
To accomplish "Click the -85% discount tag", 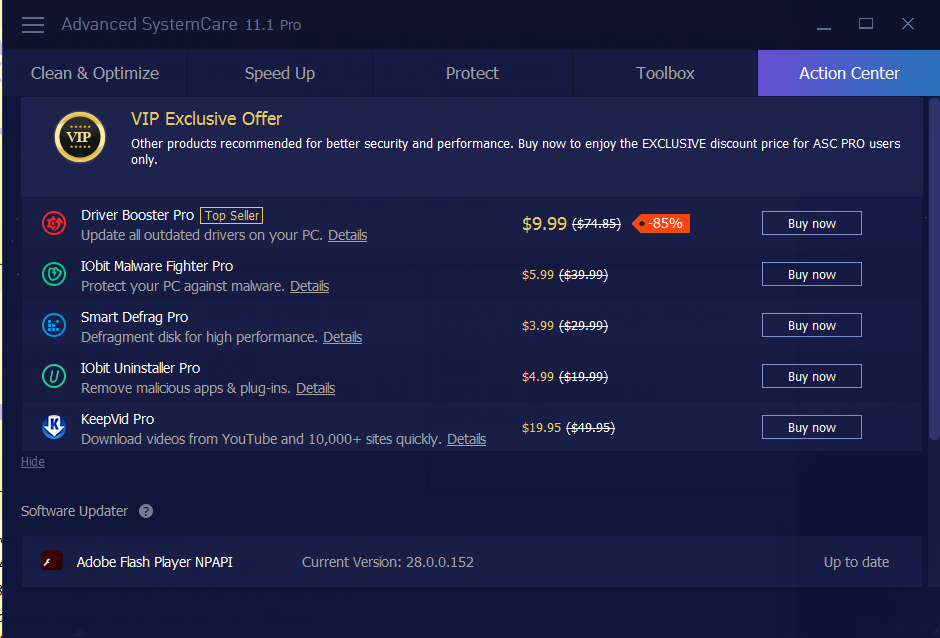I will click(661, 224).
